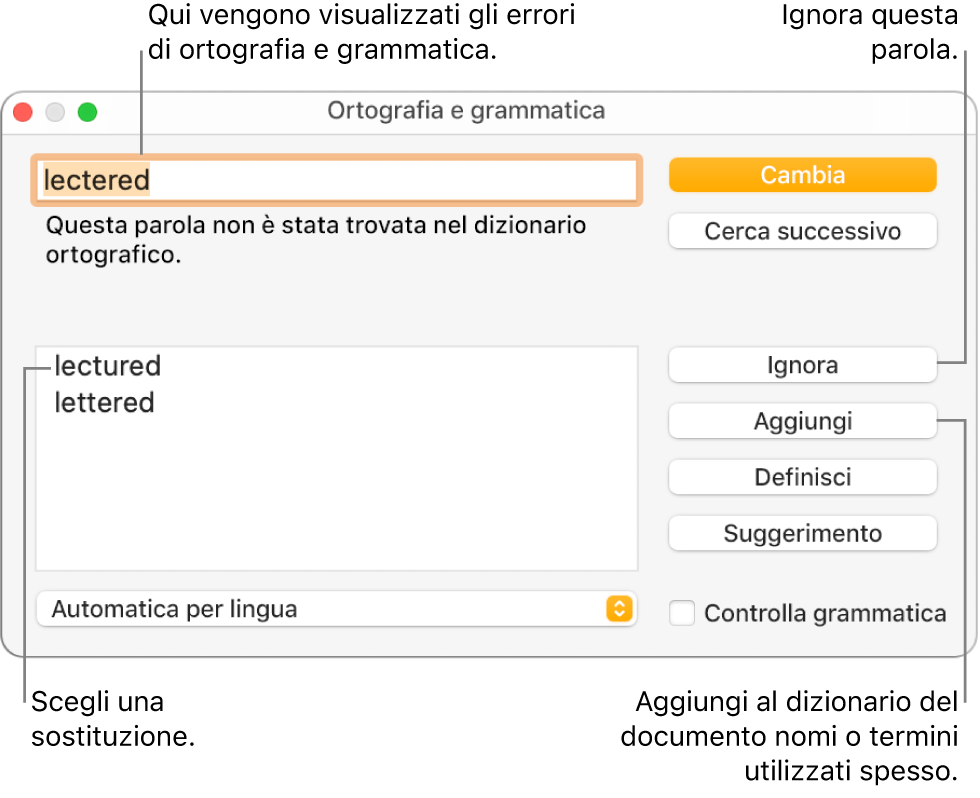Choose the "lettered" replacement suggestion

(x=105, y=404)
